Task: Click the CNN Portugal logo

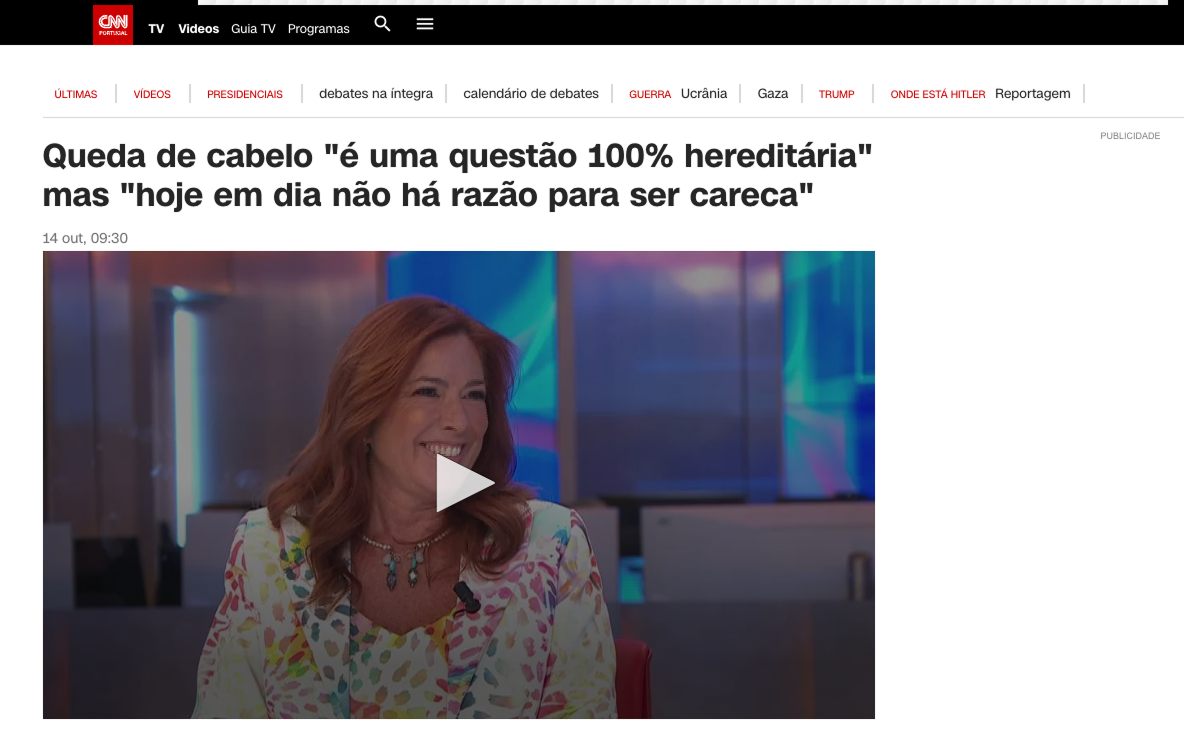Action: (113, 25)
